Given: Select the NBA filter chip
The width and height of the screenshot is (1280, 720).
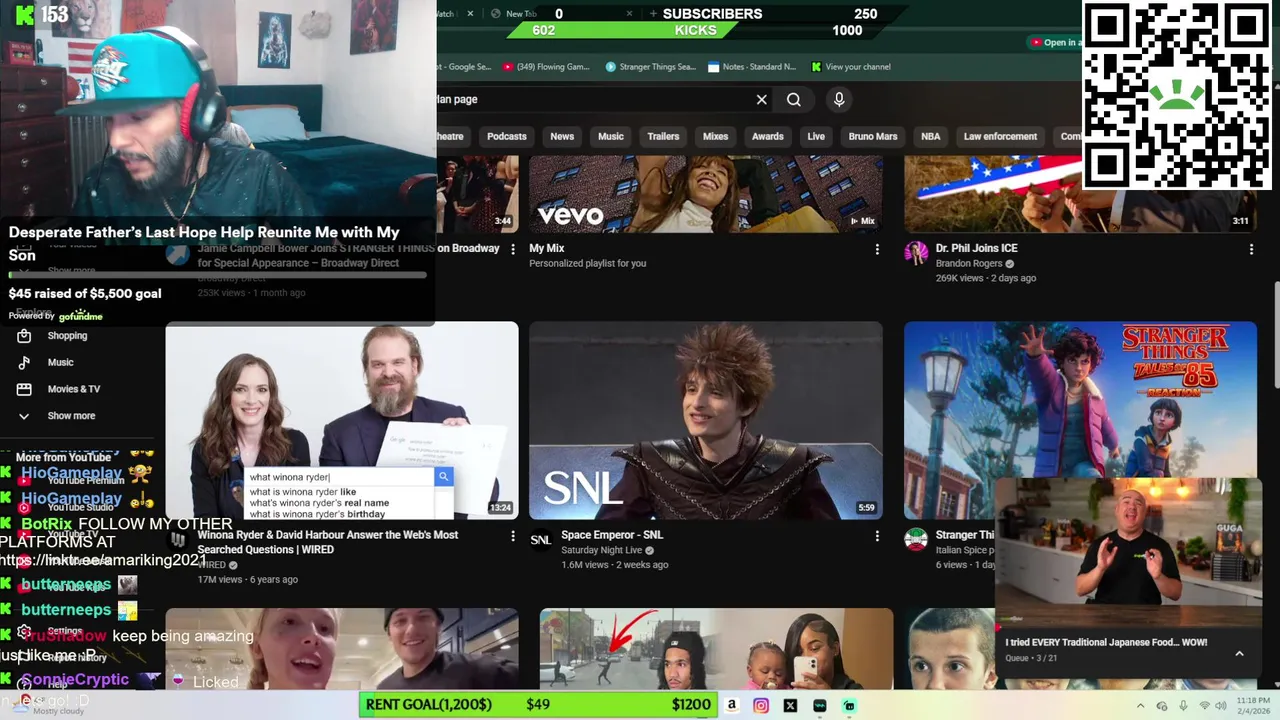Looking at the screenshot, I should 931,136.
